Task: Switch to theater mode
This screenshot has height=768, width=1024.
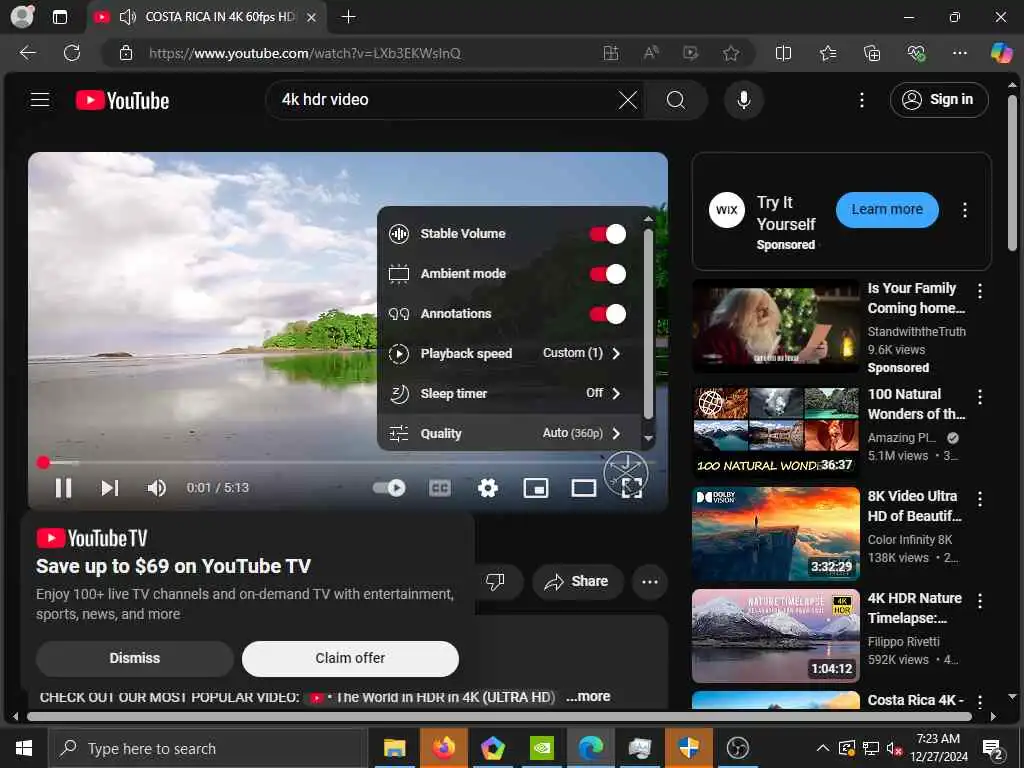Action: tap(583, 488)
